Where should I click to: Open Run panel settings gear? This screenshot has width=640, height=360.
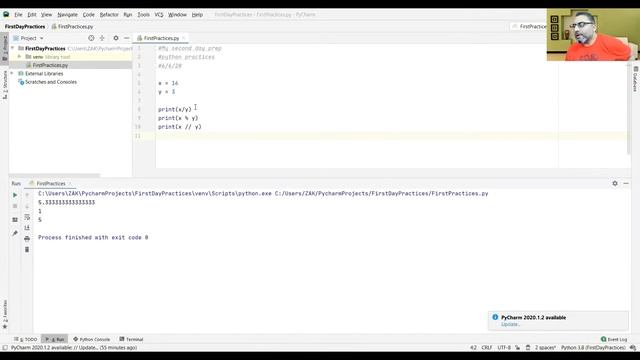(615, 184)
